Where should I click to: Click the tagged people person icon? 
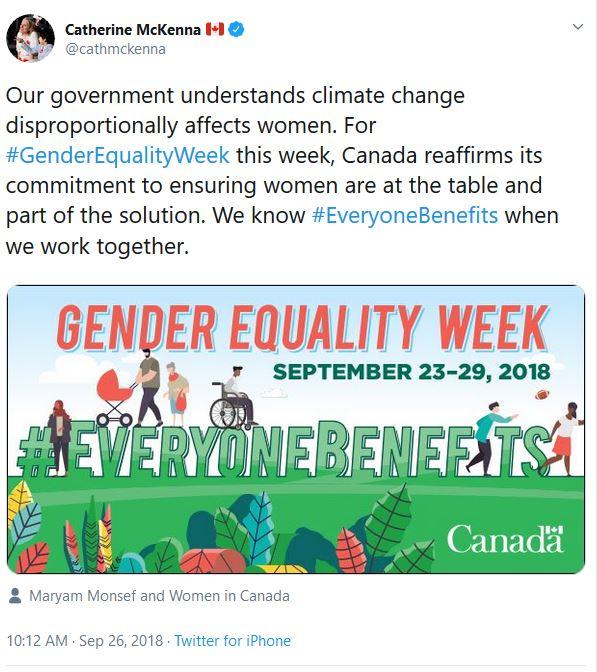point(15,595)
